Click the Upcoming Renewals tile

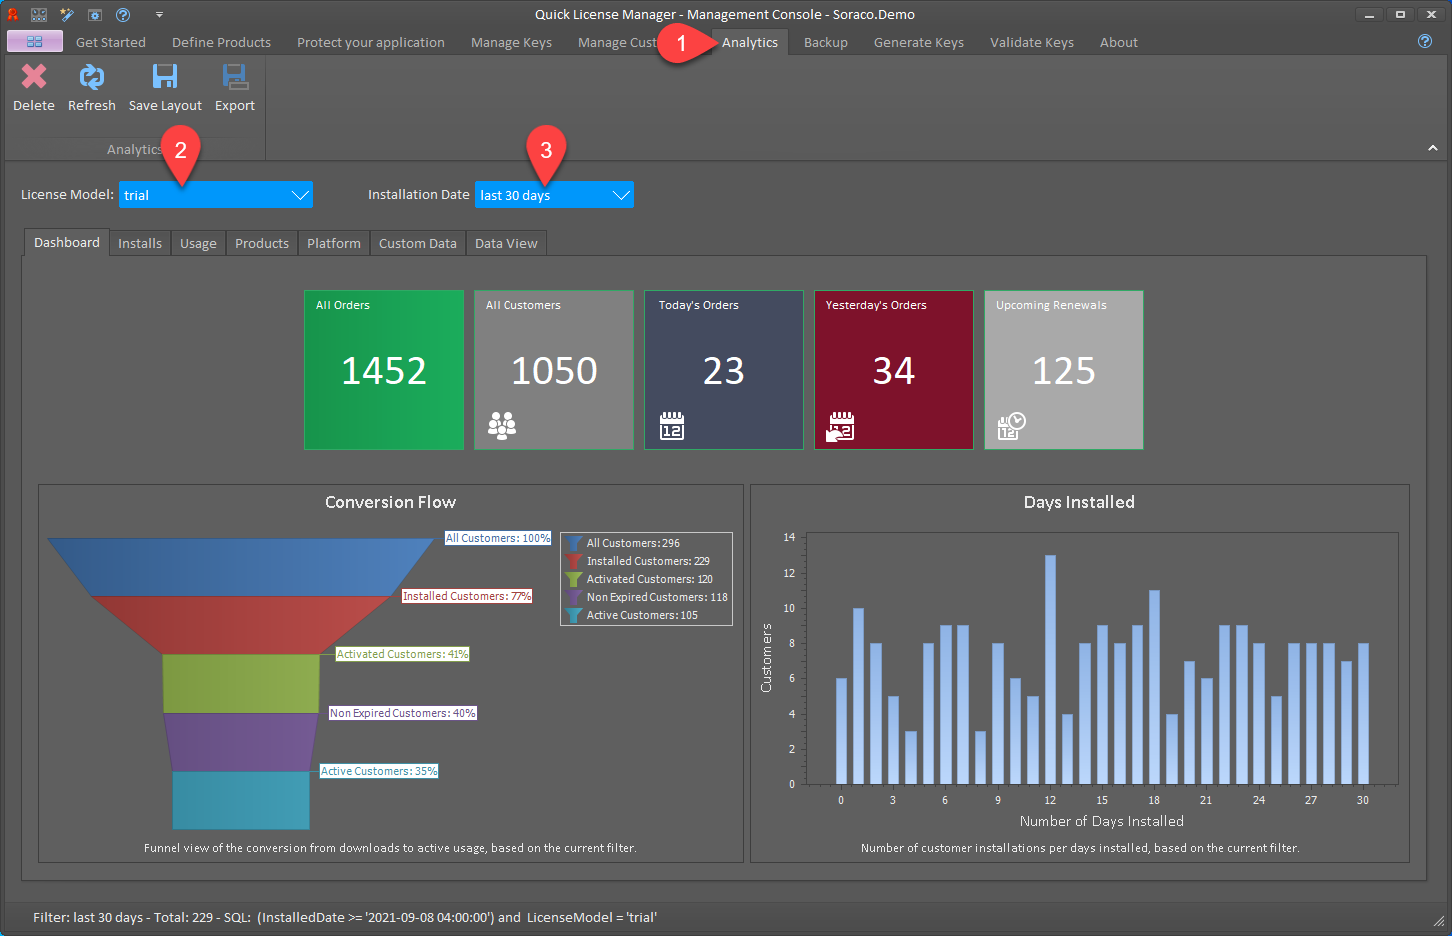tap(1064, 370)
